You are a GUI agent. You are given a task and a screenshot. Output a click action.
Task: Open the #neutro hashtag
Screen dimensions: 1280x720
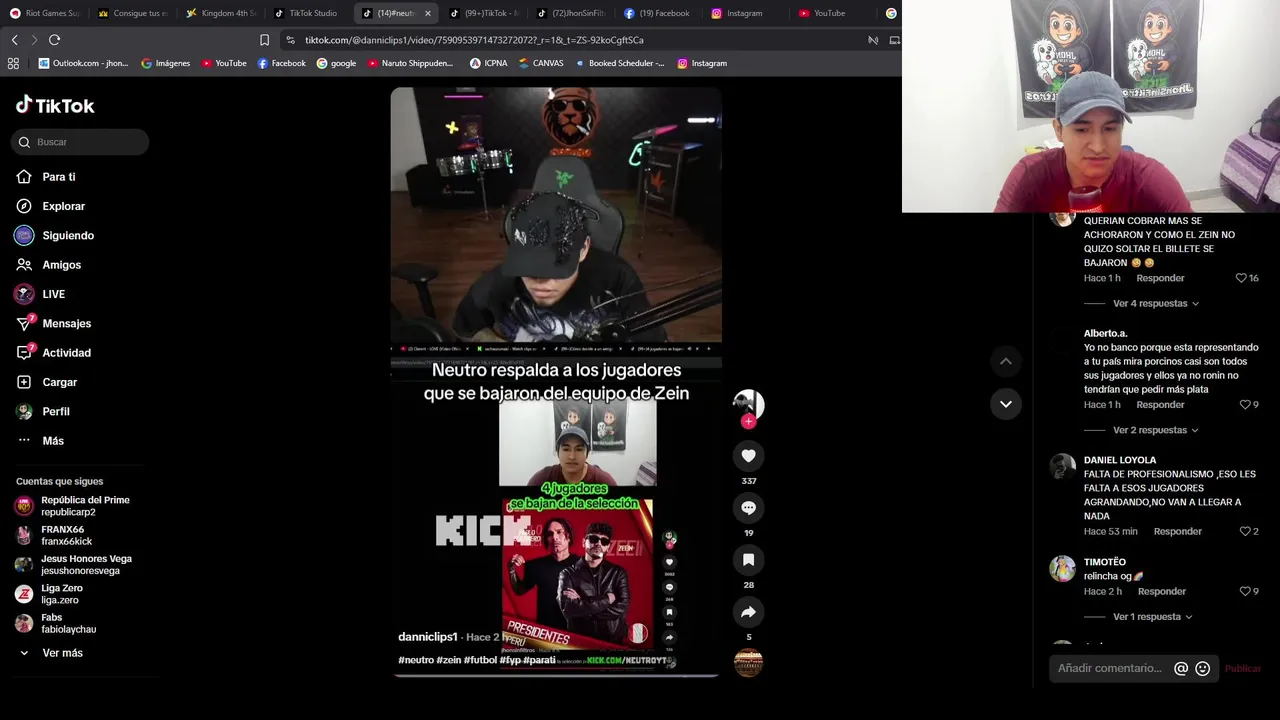(416, 660)
